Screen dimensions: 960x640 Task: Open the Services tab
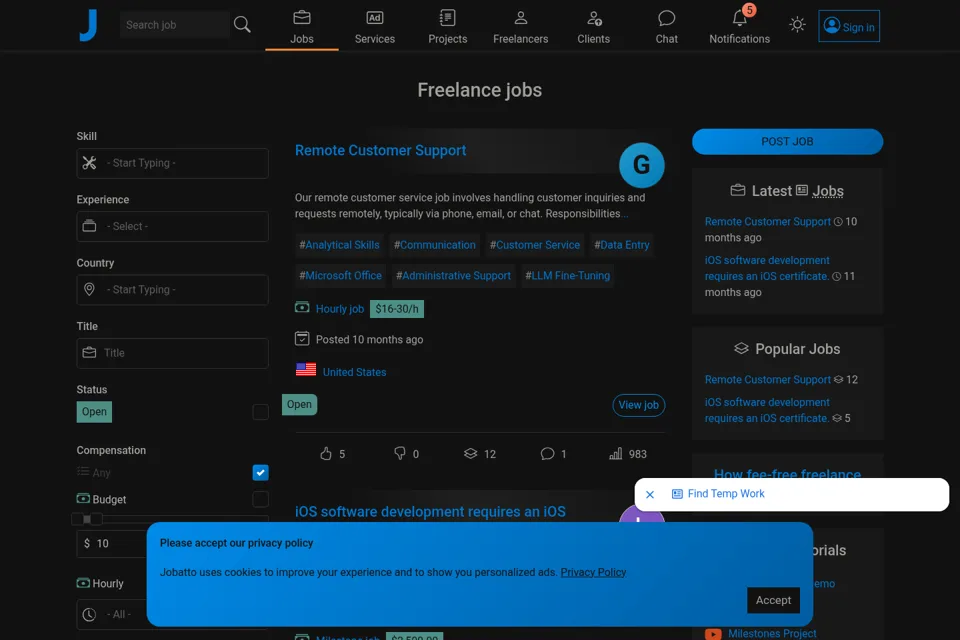(375, 27)
